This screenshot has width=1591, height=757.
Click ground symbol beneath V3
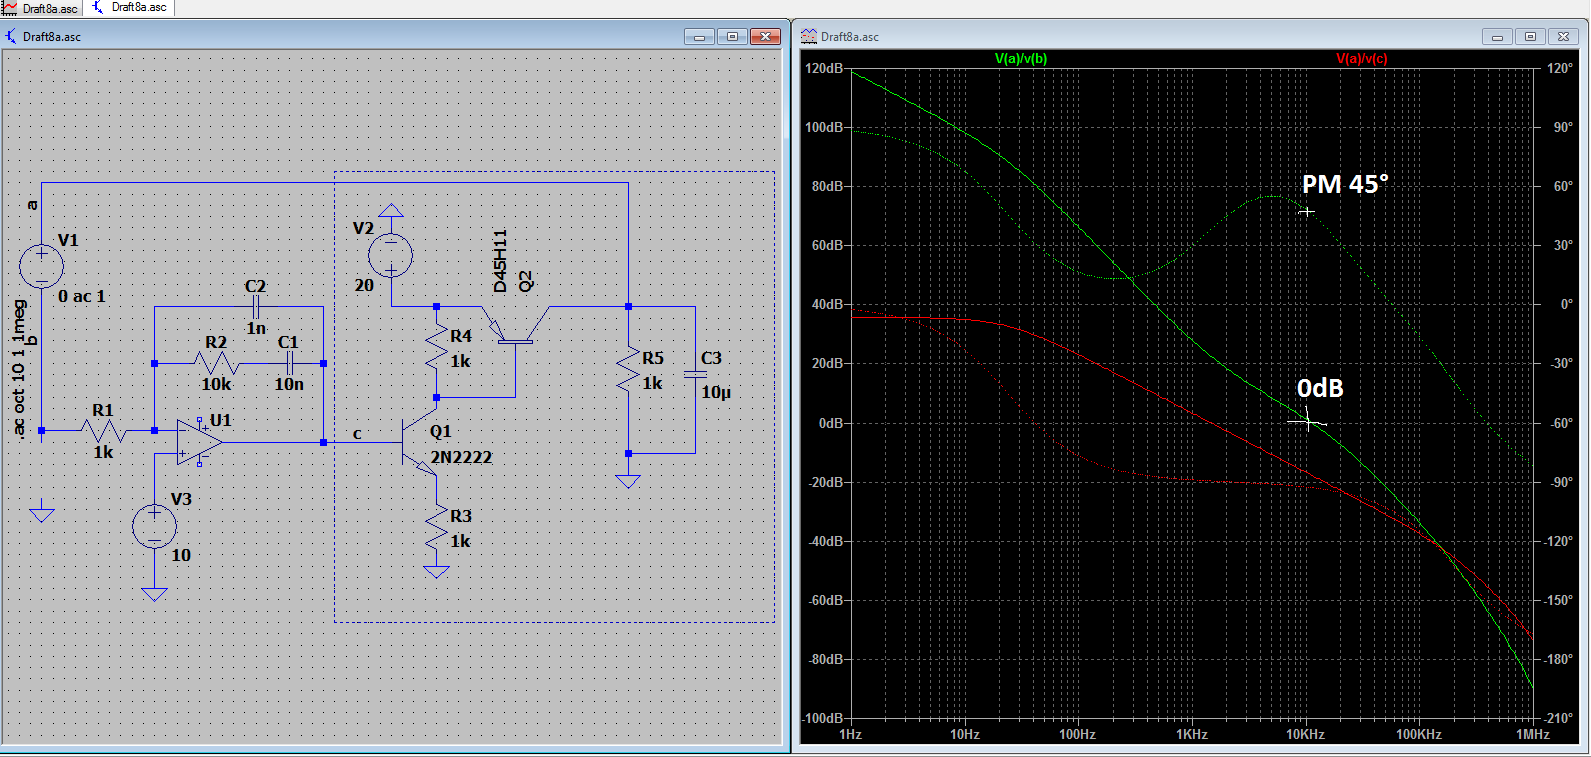pyautogui.click(x=154, y=594)
